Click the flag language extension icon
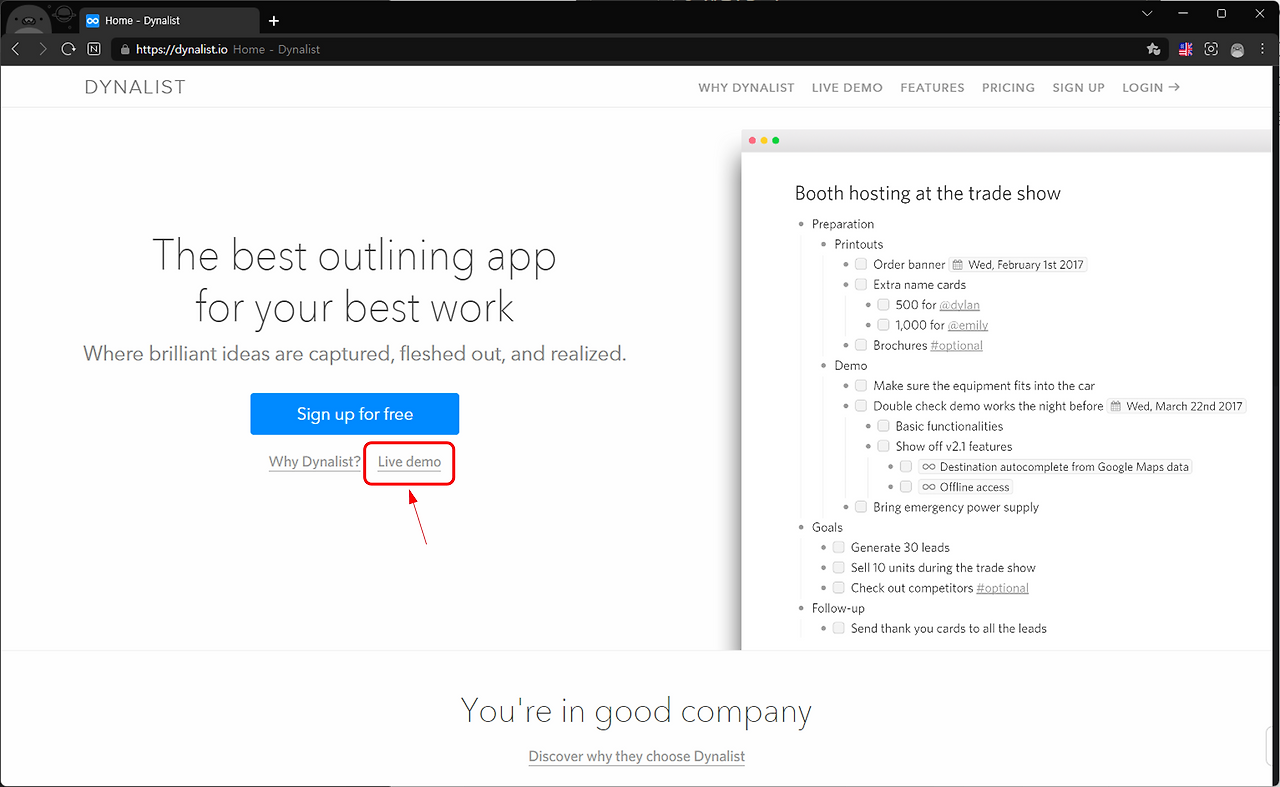The height and width of the screenshot is (787, 1280). [1186, 49]
